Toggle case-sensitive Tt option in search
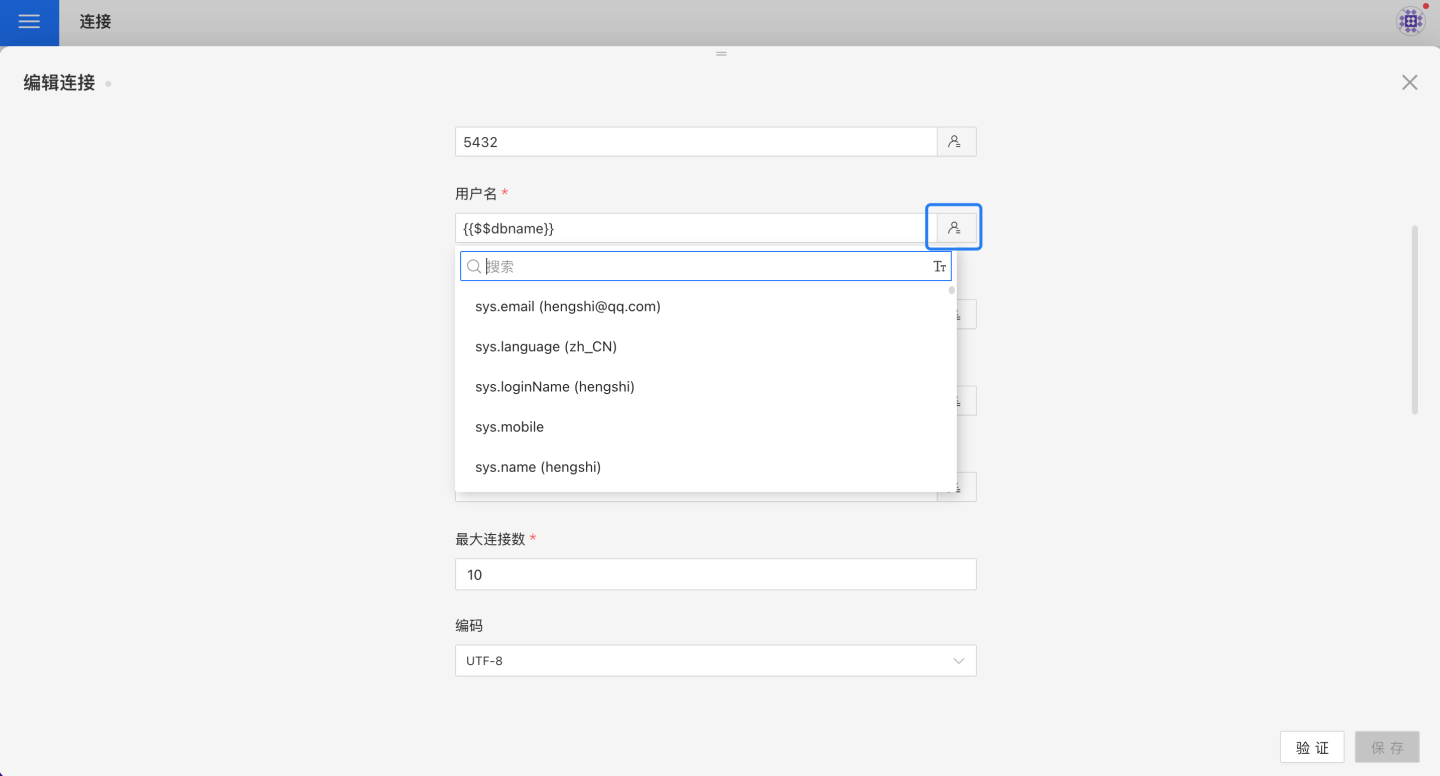The image size is (1440, 776). pyautogui.click(x=939, y=267)
